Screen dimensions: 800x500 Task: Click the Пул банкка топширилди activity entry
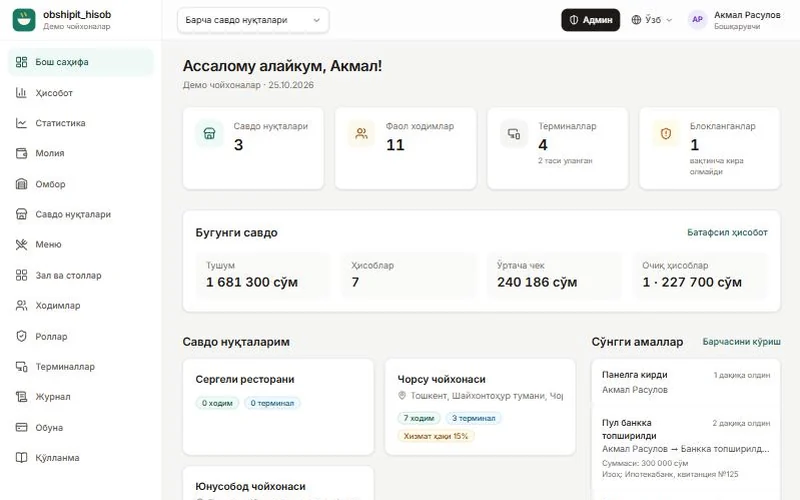coord(686,448)
